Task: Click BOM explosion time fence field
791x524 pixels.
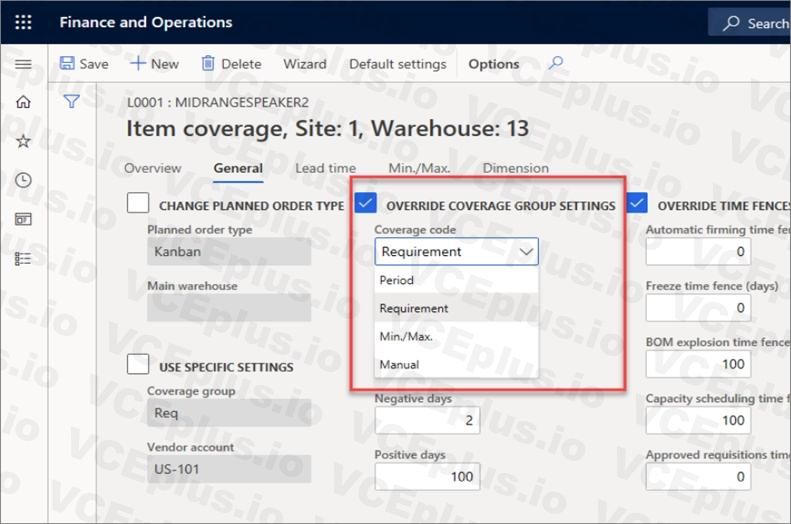Action: click(698, 364)
